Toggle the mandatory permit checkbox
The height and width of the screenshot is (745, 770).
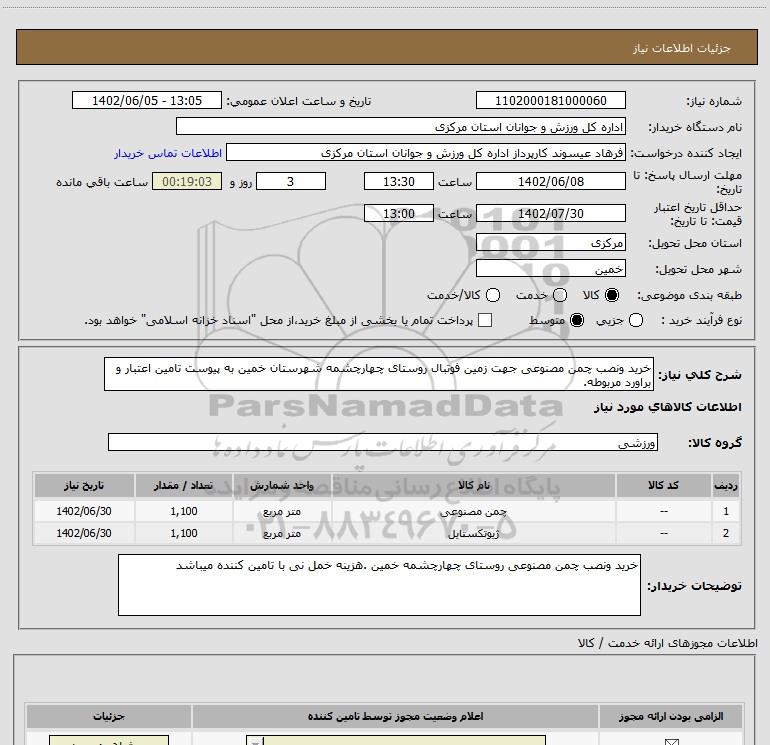(671, 742)
